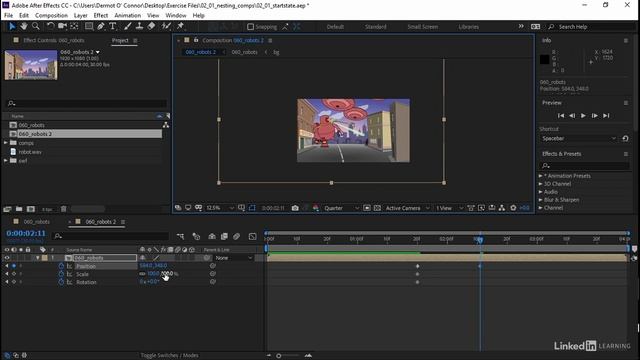The image size is (640, 360).
Task: Click the current time indicator in timeline
Action: pos(480,240)
